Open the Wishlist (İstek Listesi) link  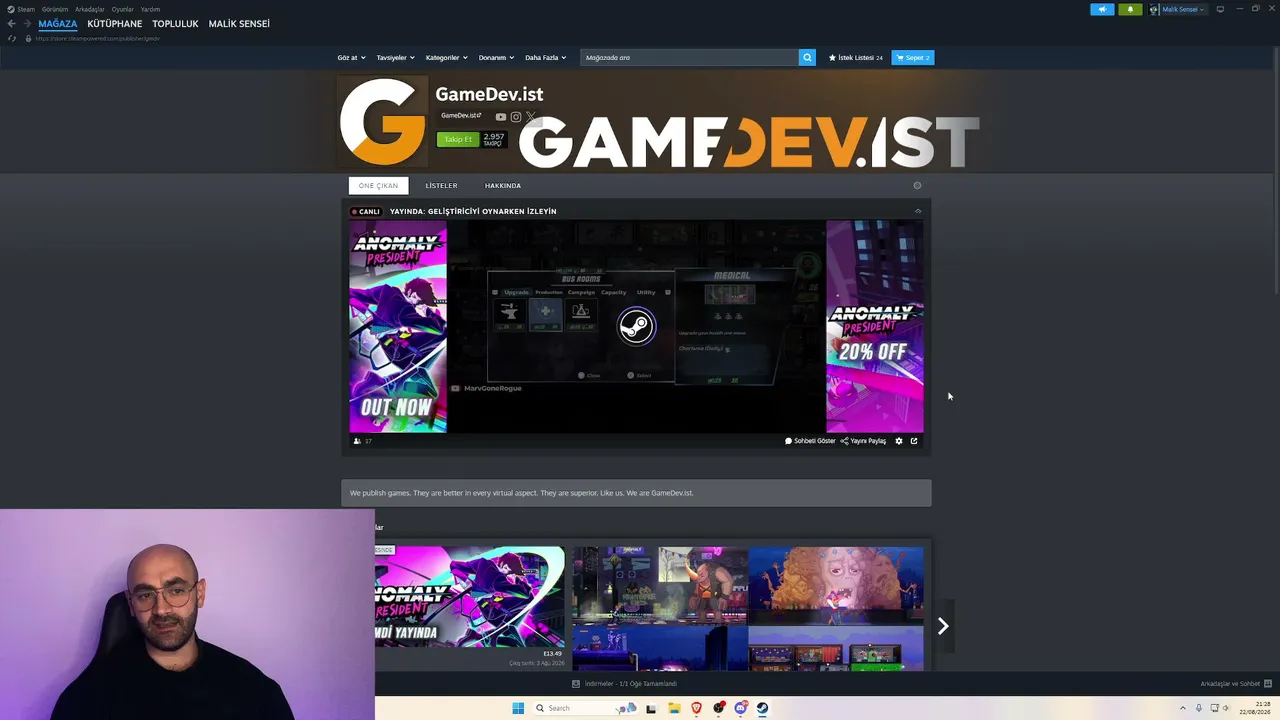(x=856, y=58)
